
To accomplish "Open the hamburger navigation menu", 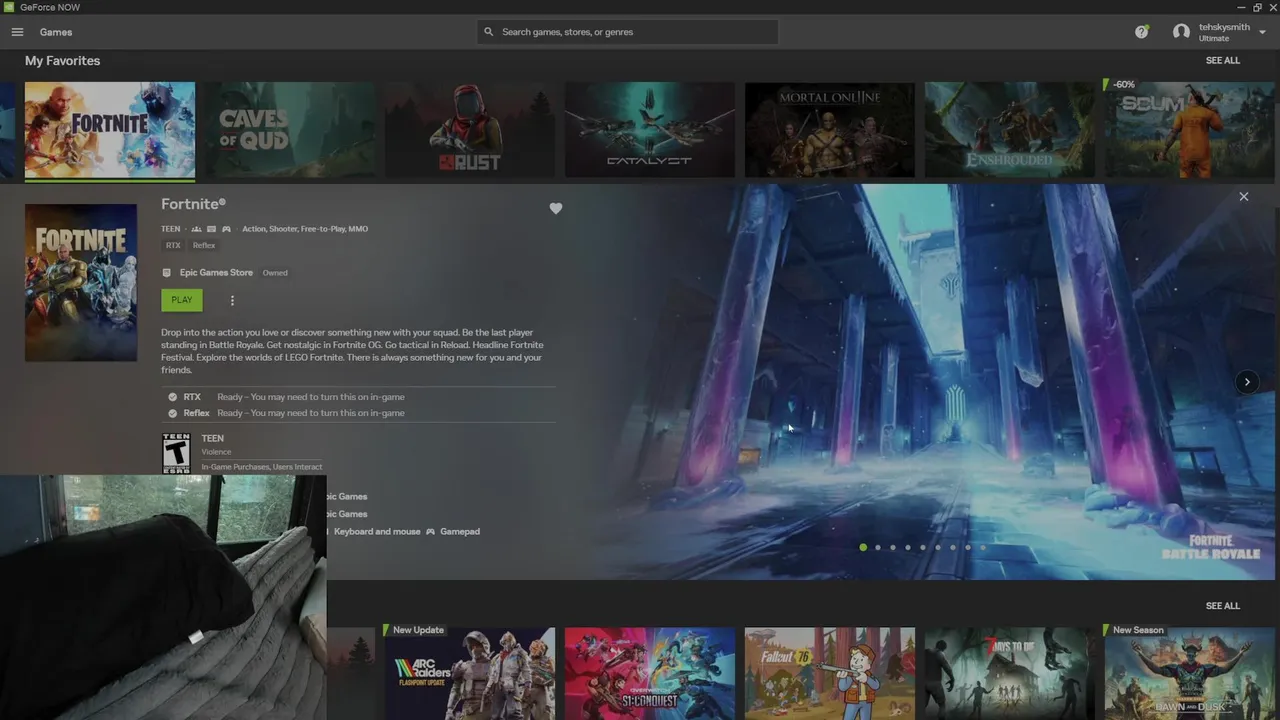I will pos(17,32).
